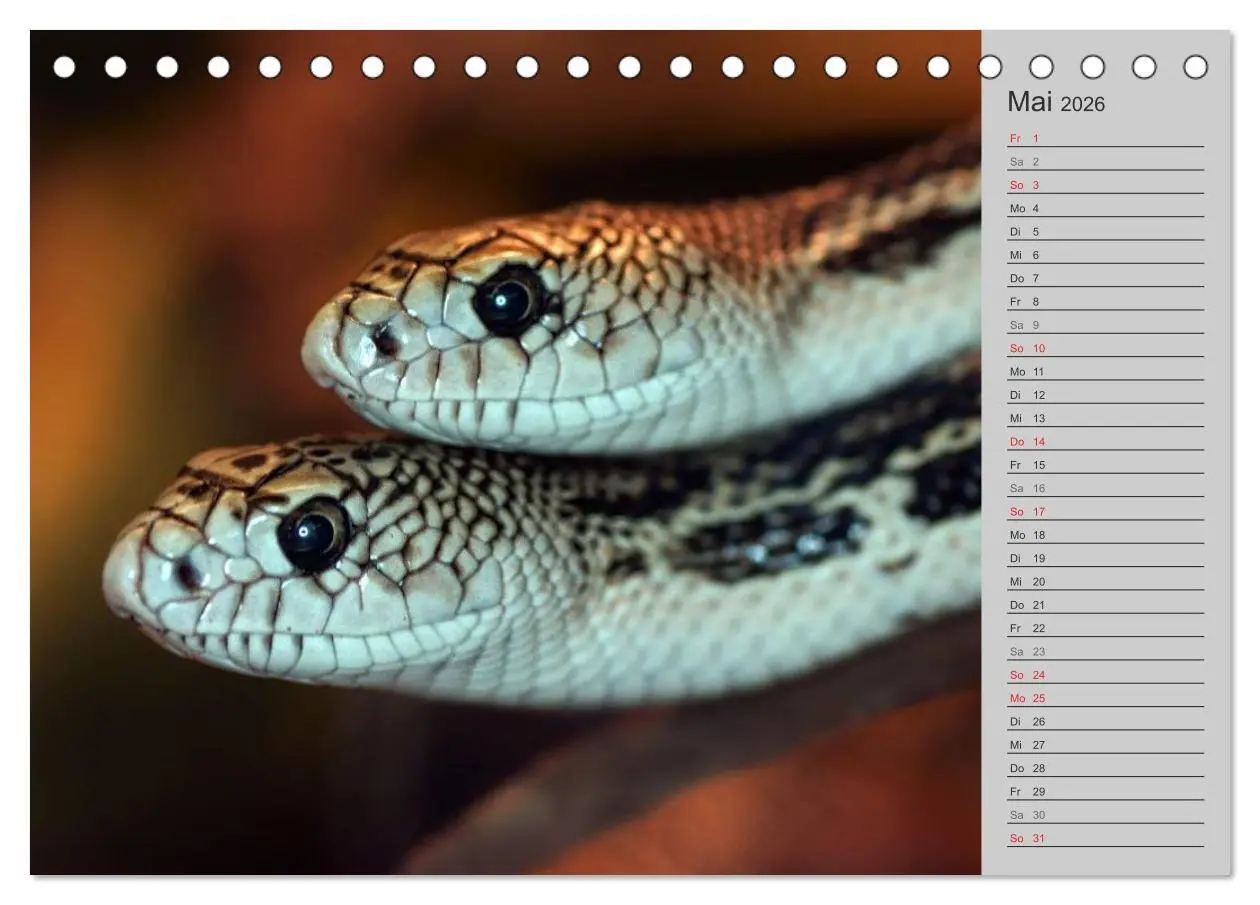The height and width of the screenshot is (905, 1260).
Task: Select the calendar row 'Sa 16'
Action: pyautogui.click(x=1105, y=488)
